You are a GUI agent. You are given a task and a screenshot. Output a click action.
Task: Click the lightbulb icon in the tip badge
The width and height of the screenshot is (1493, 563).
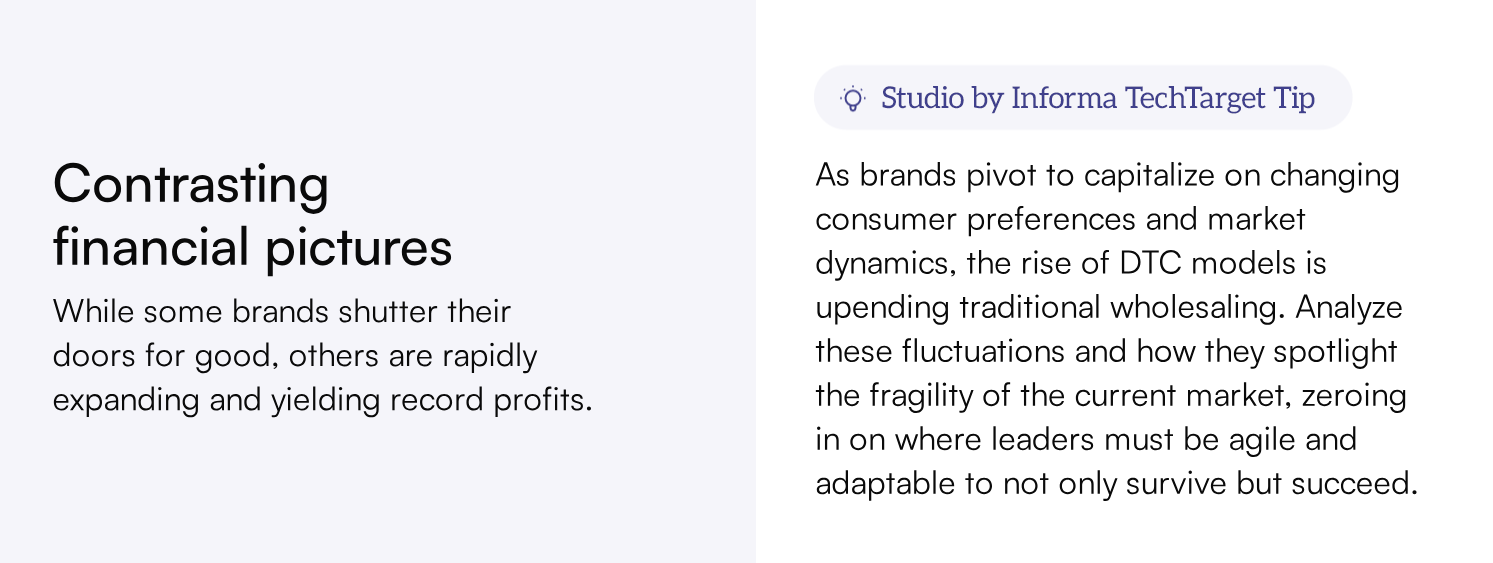tap(852, 98)
